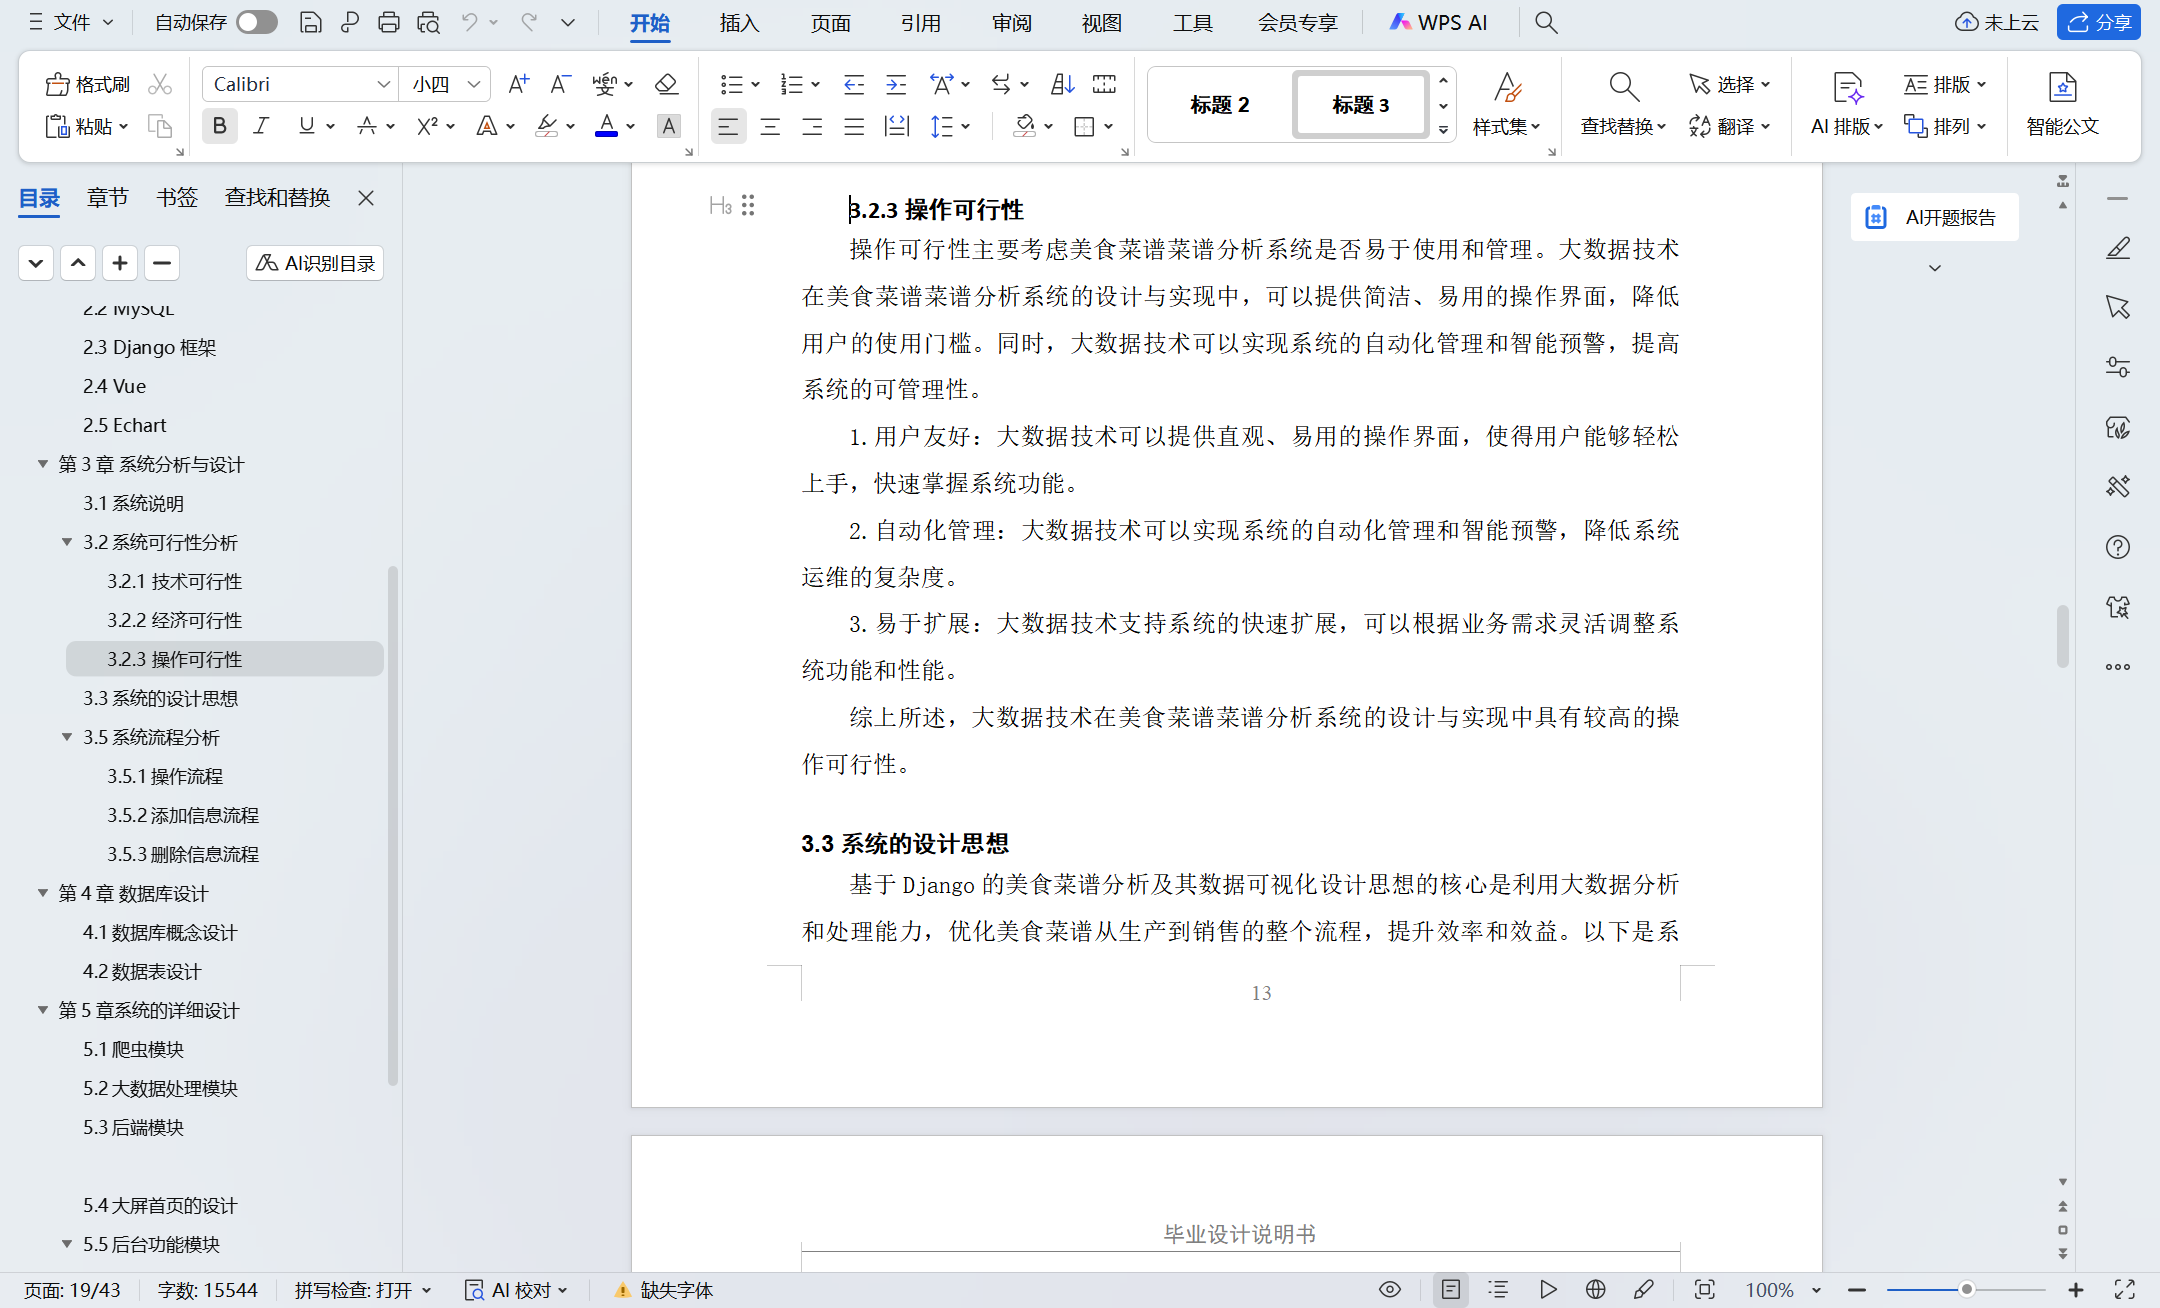The height and width of the screenshot is (1308, 2160).
Task: Collapse 3.5 系统流程分析 tree node
Action: point(67,736)
